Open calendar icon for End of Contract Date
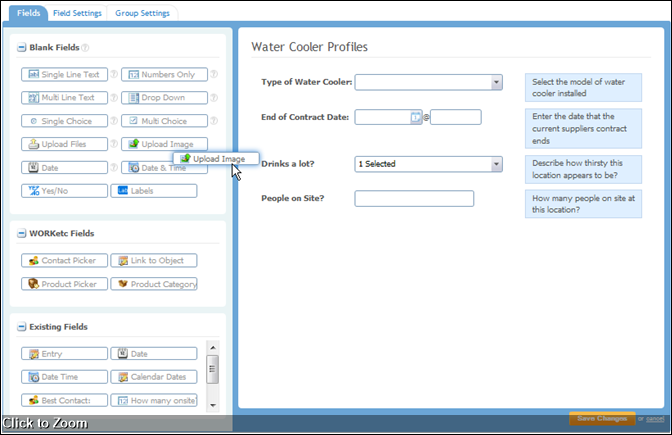Screen dimensions: 672x435 coord(415,117)
